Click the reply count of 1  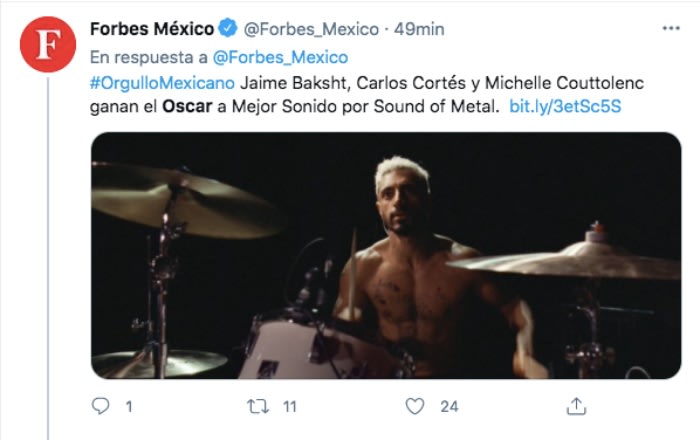tap(128, 406)
